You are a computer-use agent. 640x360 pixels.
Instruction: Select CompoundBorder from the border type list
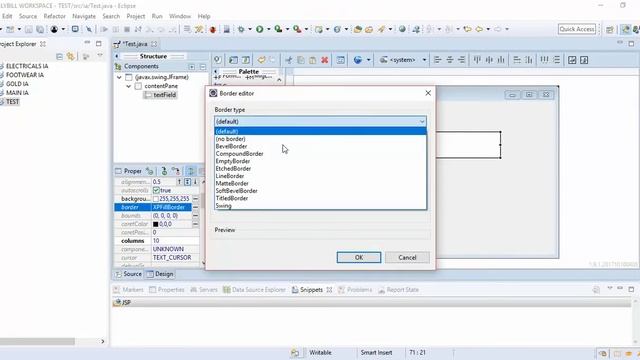320,154
